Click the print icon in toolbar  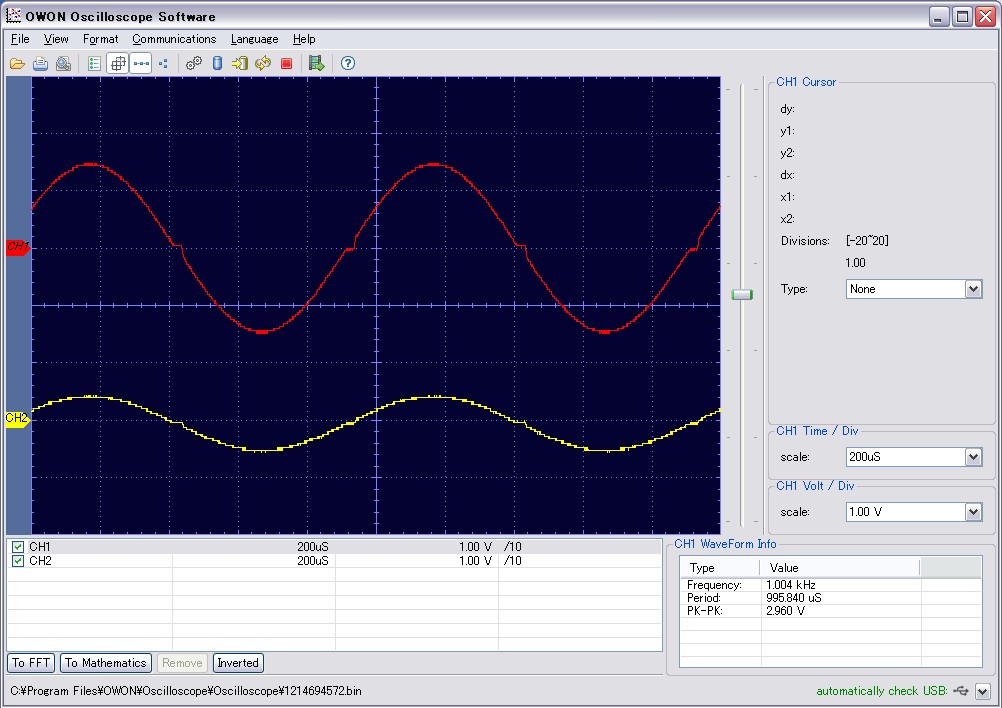(40, 63)
